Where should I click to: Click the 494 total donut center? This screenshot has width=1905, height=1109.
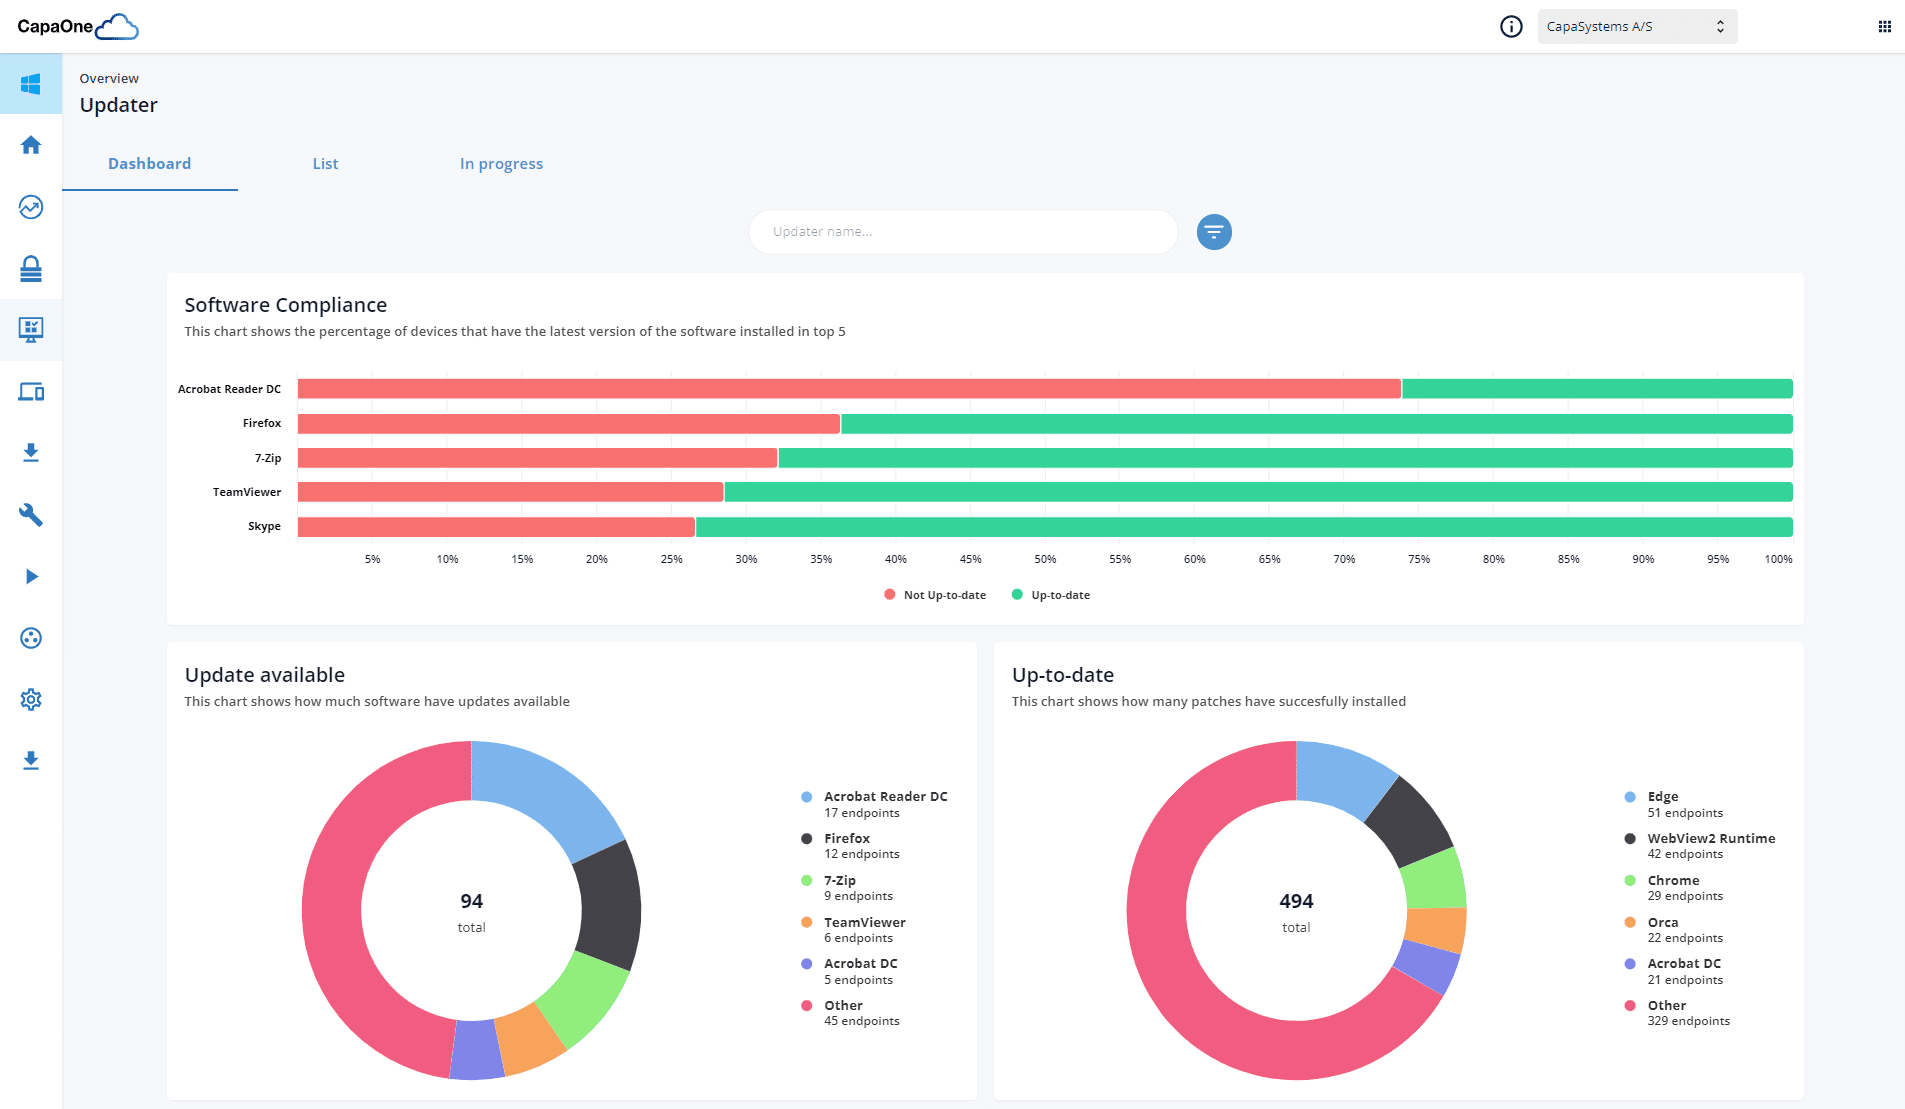[1296, 912]
